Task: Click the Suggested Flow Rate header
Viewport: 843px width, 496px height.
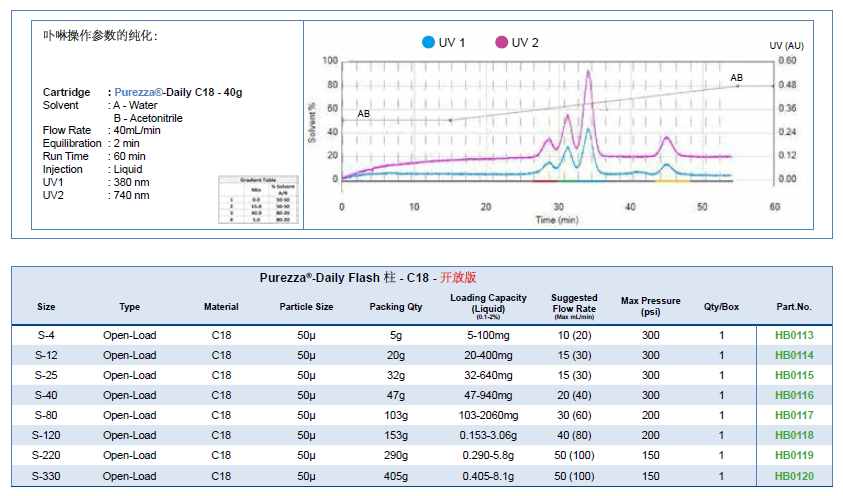Action: (x=574, y=306)
